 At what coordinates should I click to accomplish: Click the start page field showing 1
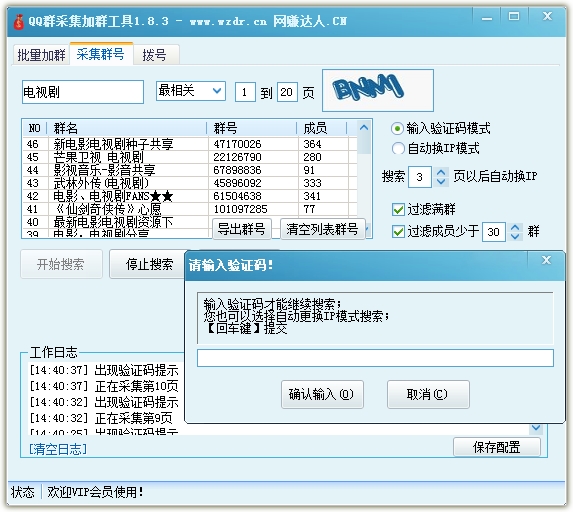pyautogui.click(x=244, y=92)
